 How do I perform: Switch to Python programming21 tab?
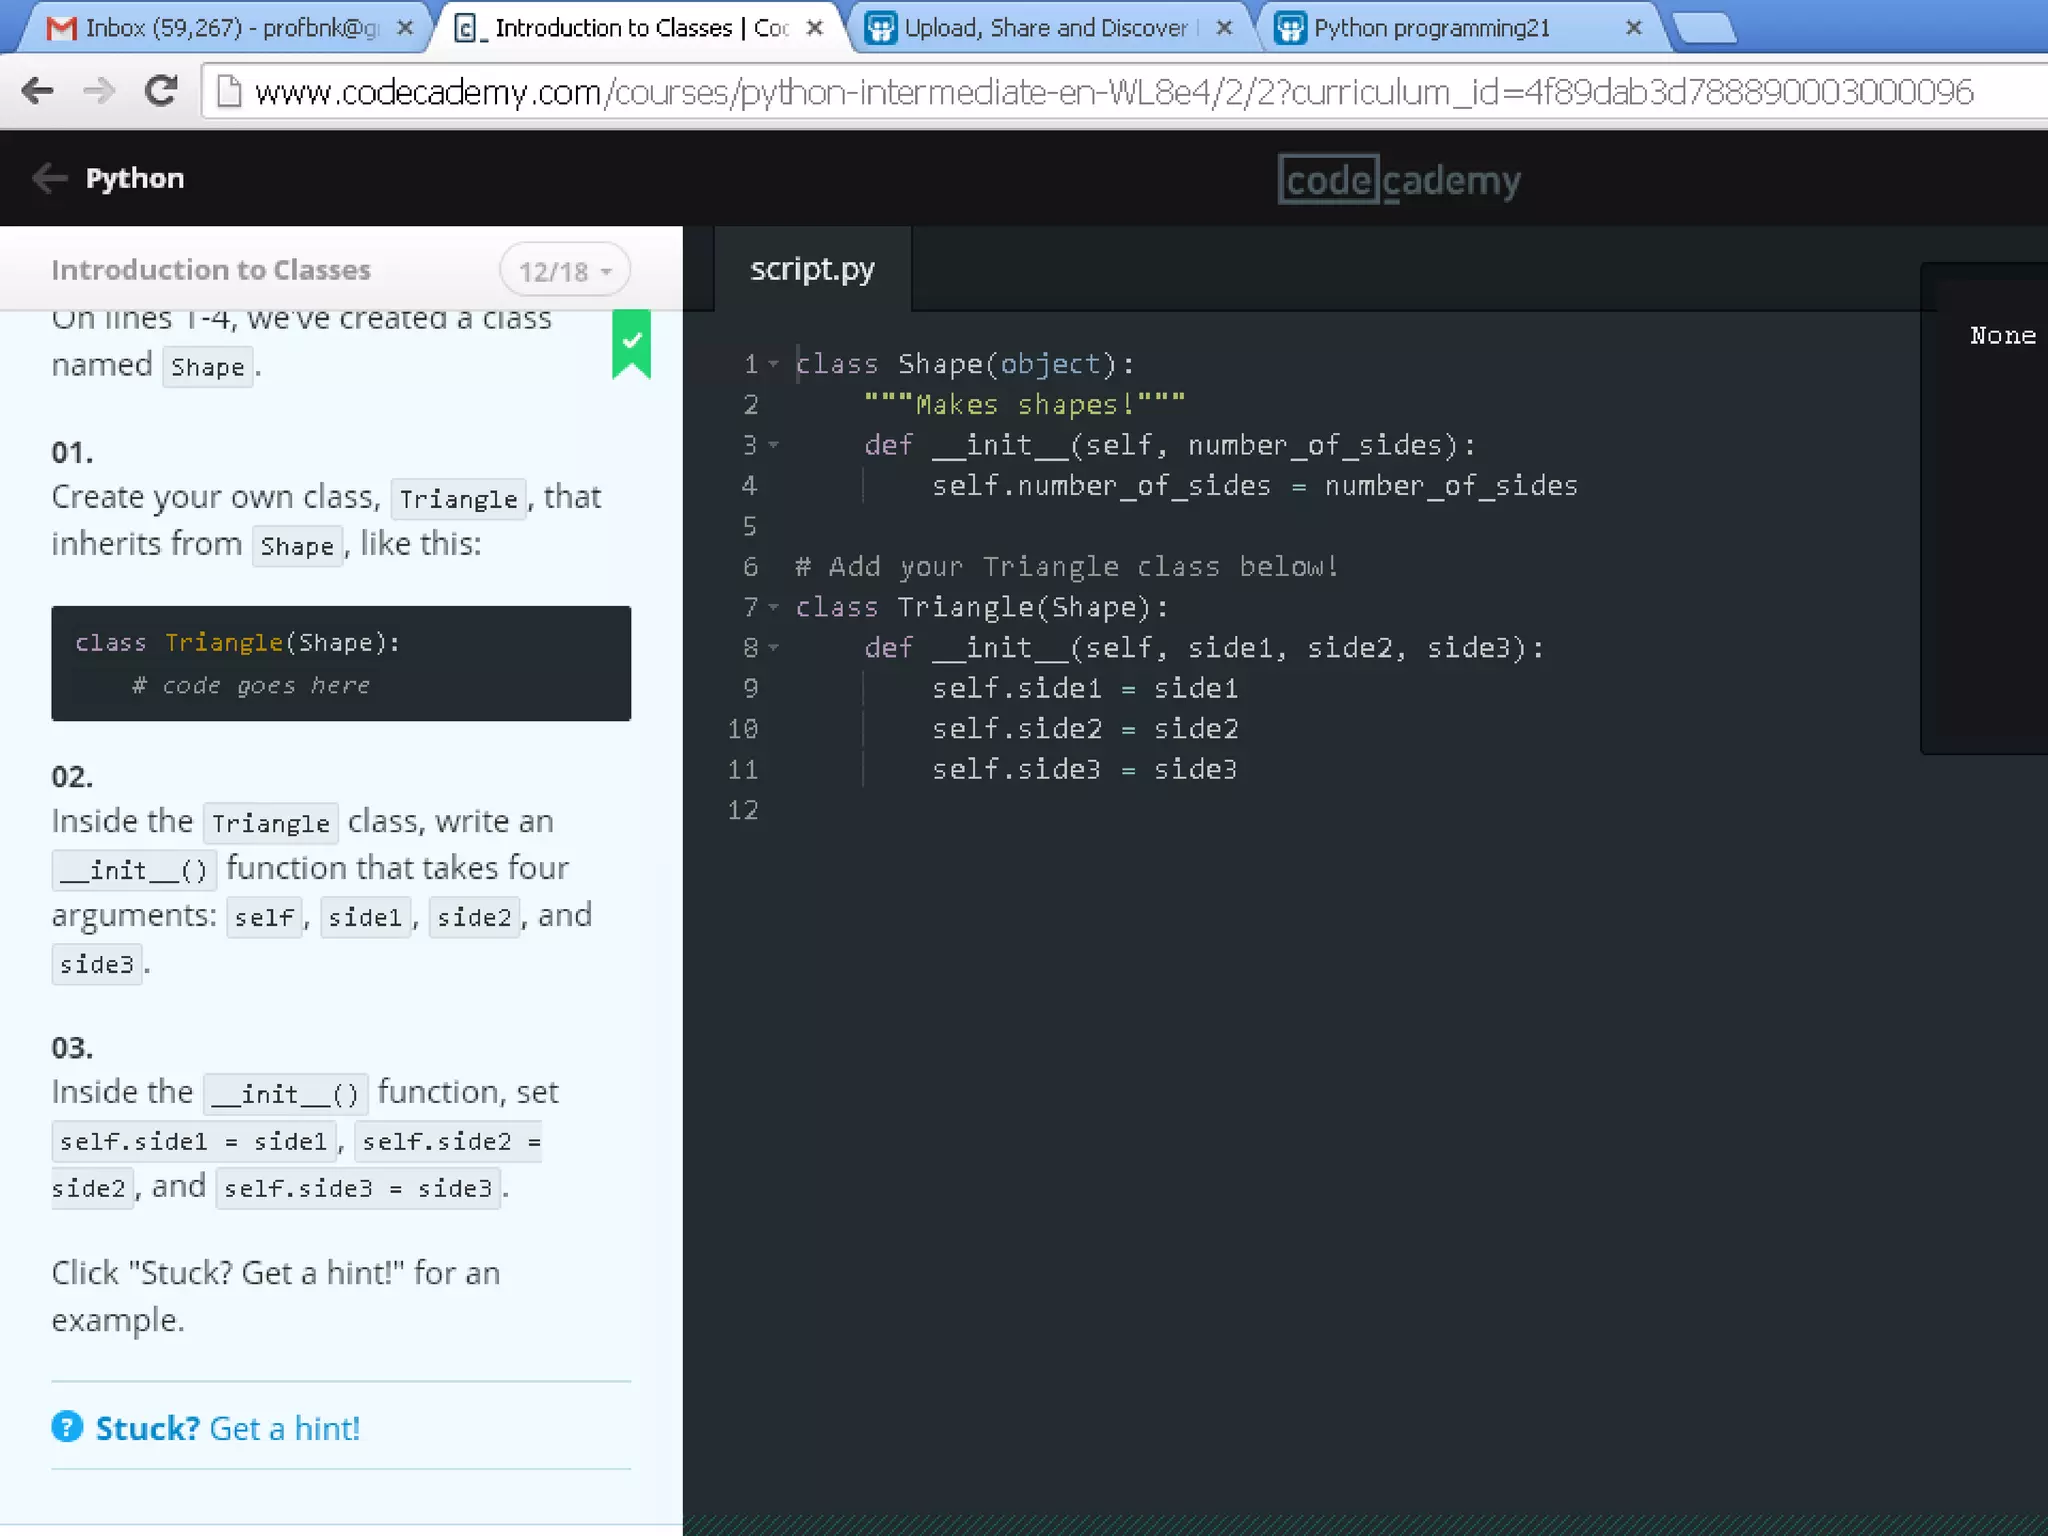1460,28
